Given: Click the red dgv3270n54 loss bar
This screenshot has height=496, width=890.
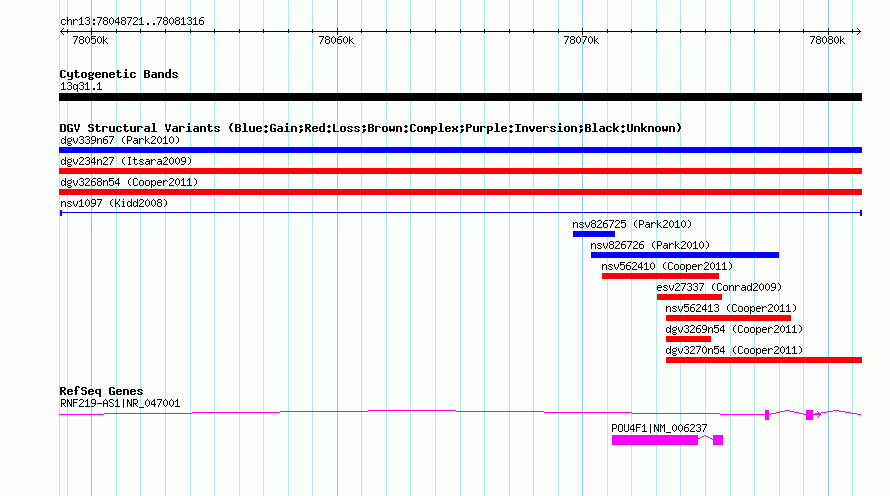Looking at the screenshot, I should click(764, 360).
